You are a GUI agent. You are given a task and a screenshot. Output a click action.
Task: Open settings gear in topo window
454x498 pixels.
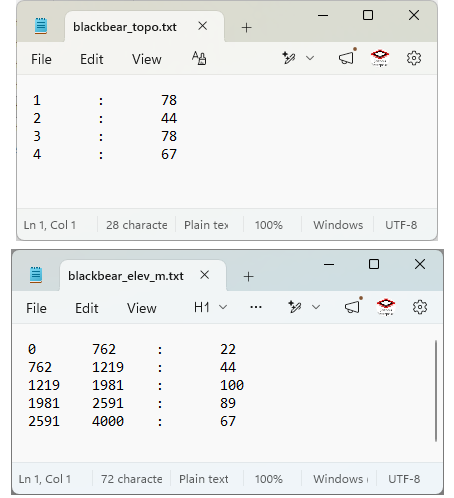pos(414,58)
